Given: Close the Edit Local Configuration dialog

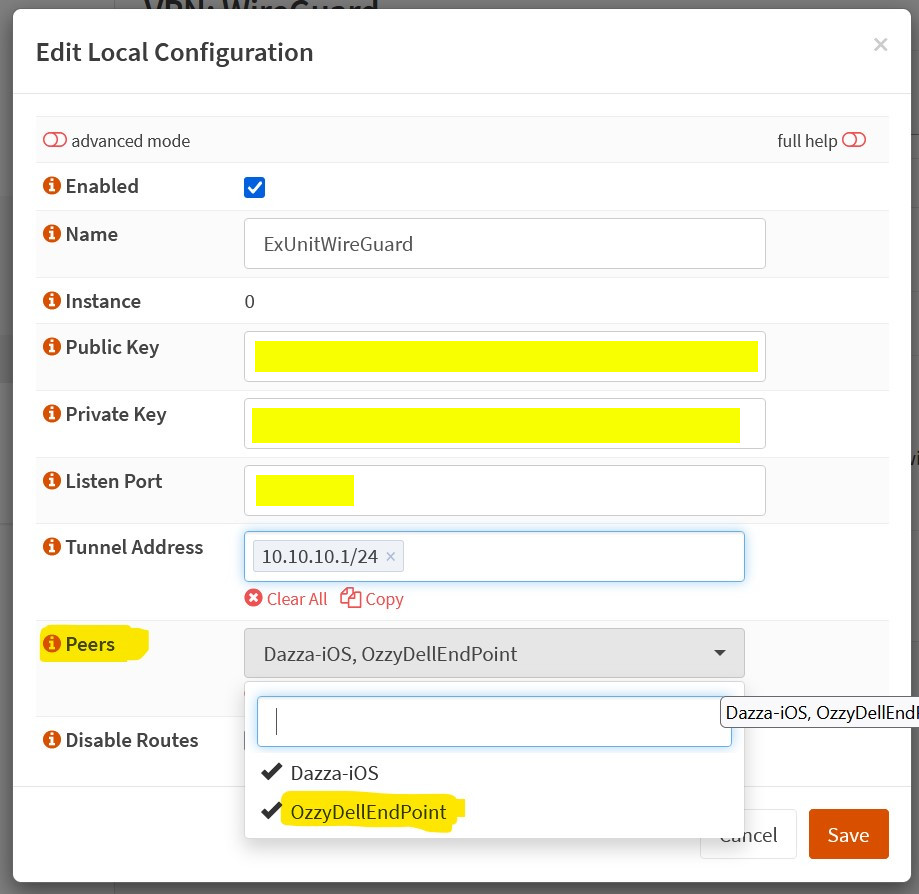Looking at the screenshot, I should tap(880, 45).
